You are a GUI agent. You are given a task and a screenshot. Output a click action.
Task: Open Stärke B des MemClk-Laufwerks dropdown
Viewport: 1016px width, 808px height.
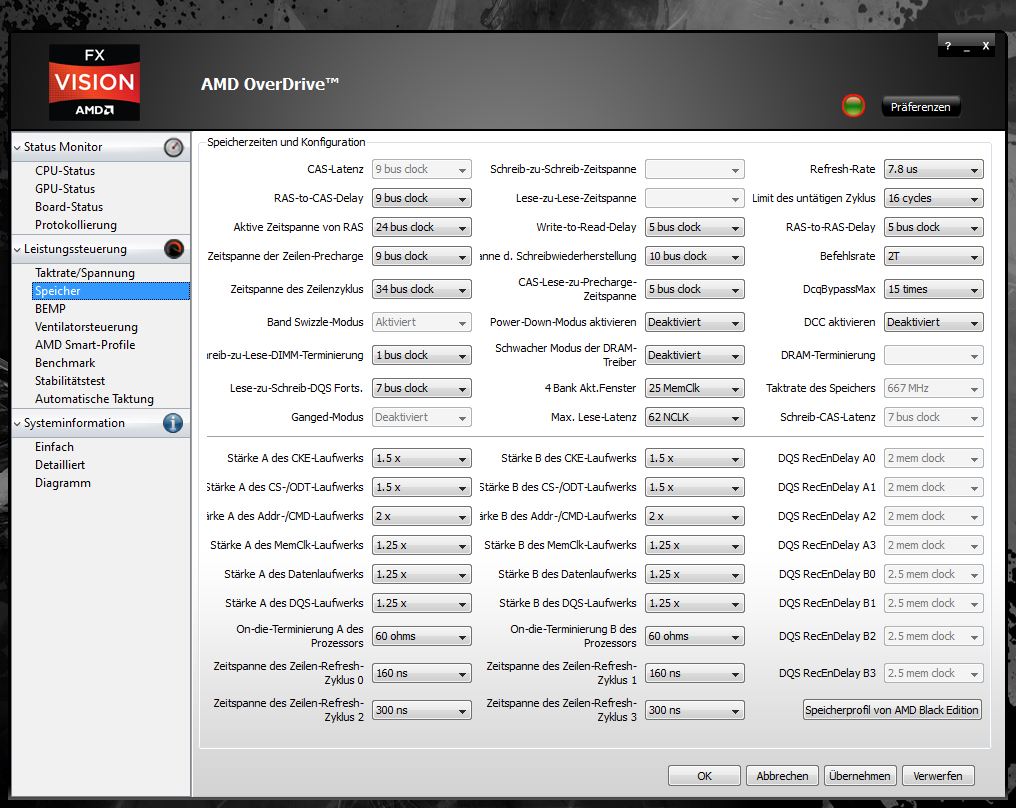point(695,546)
